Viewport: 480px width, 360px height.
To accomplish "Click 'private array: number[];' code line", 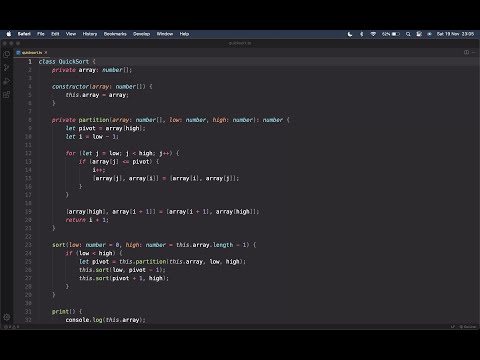I will pyautogui.click(x=92, y=70).
